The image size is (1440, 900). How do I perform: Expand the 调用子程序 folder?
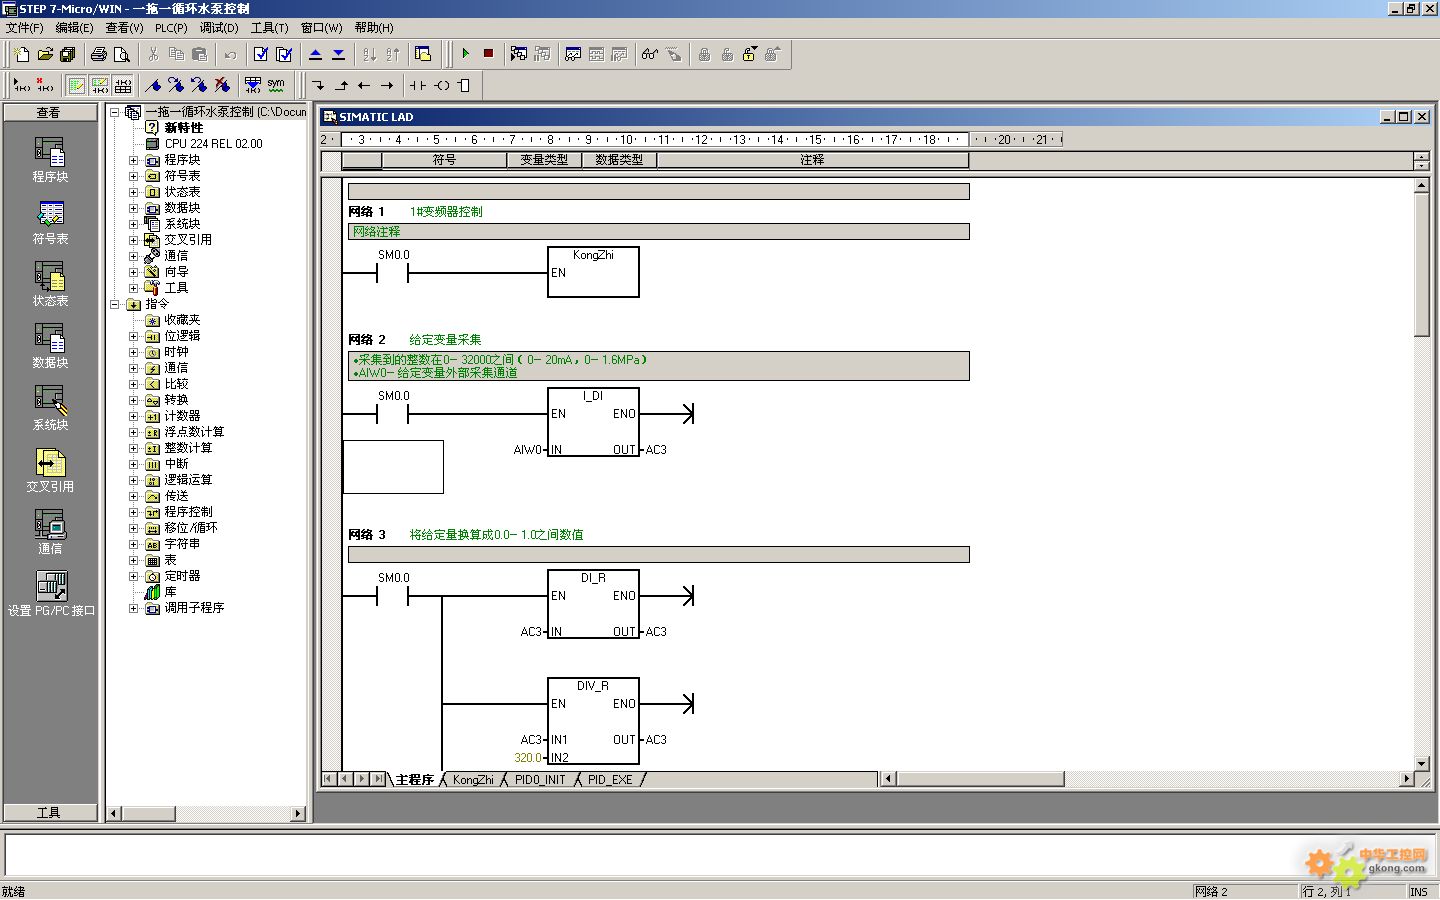133,608
